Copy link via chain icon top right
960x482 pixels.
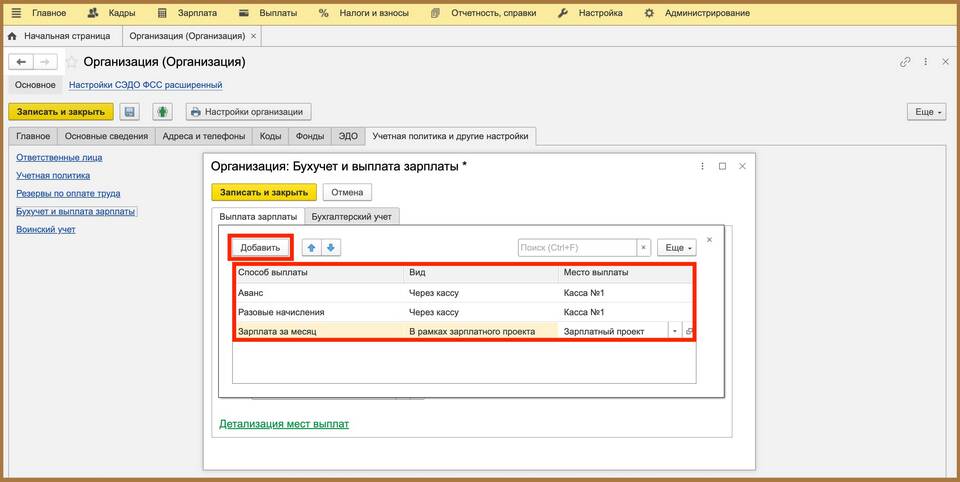[905, 62]
